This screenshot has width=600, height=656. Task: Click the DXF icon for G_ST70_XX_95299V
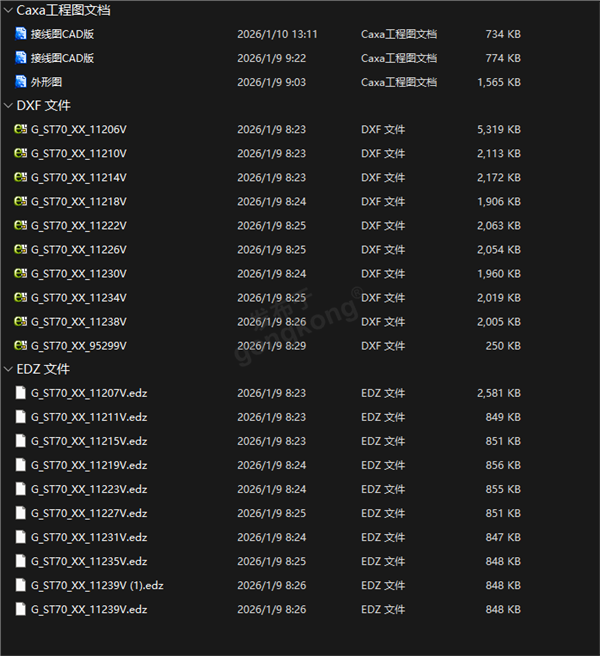point(20,346)
